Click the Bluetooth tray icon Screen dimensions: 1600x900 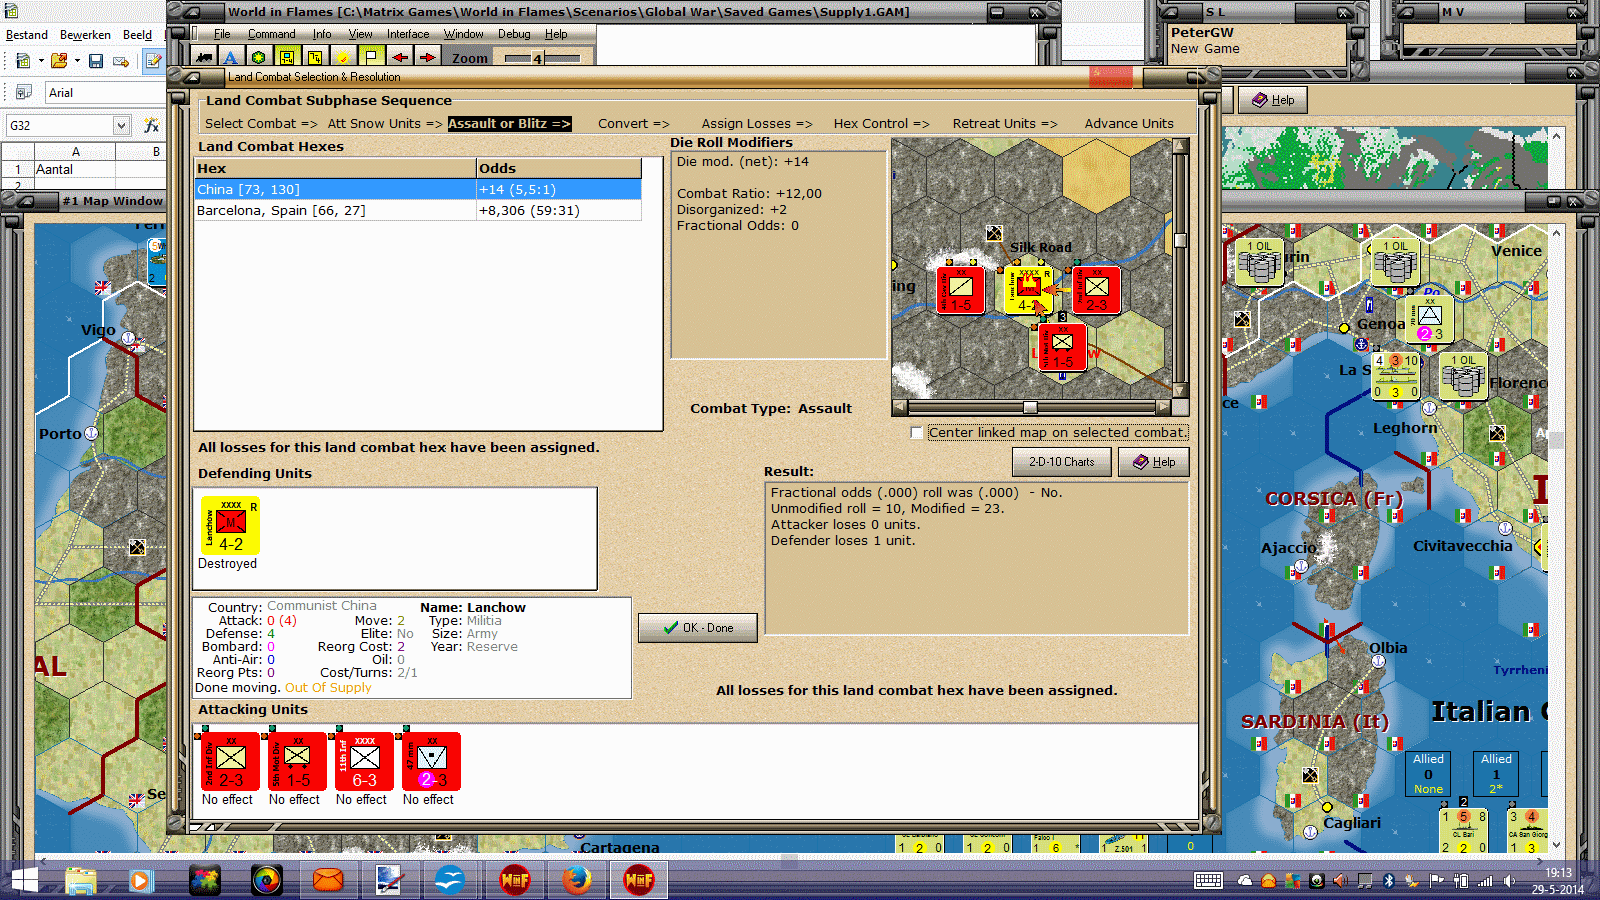tap(1388, 881)
